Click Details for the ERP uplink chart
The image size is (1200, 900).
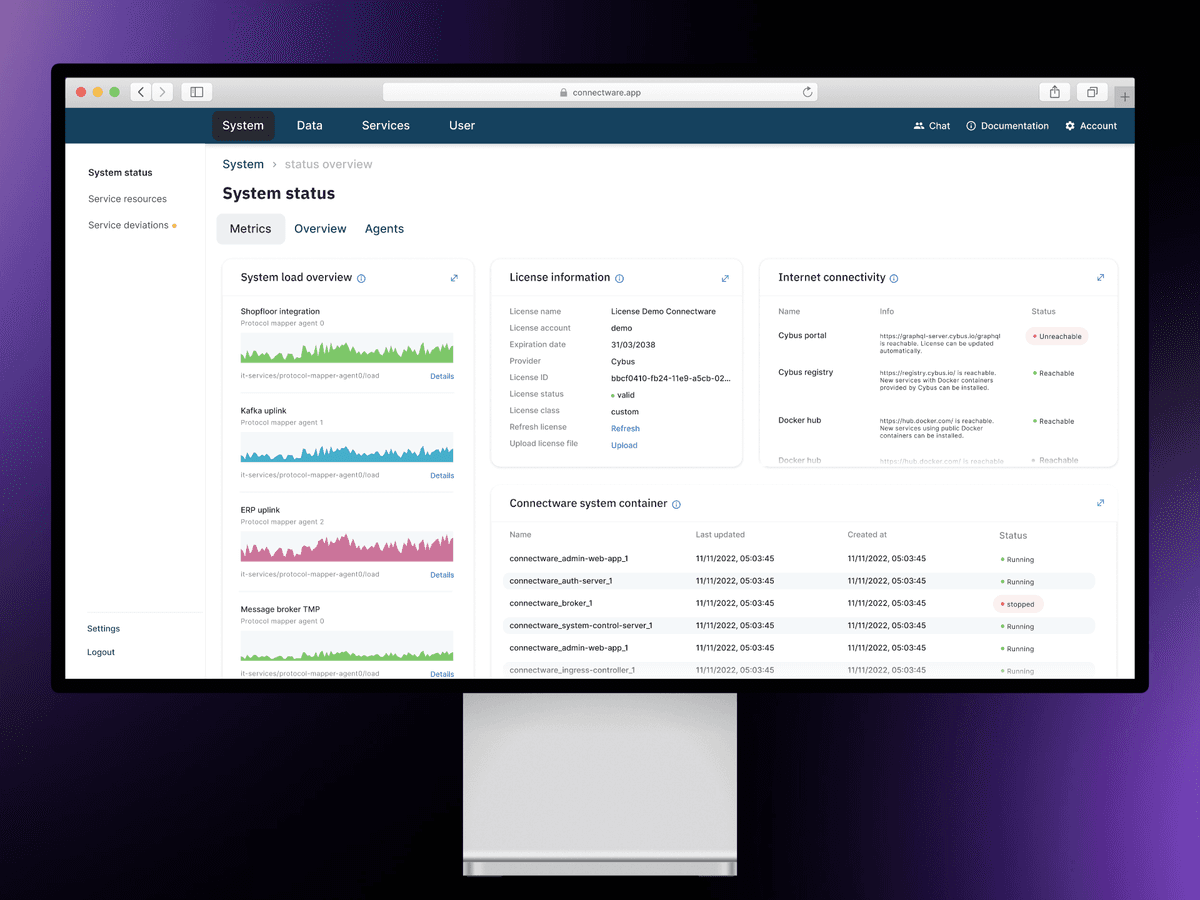[442, 574]
